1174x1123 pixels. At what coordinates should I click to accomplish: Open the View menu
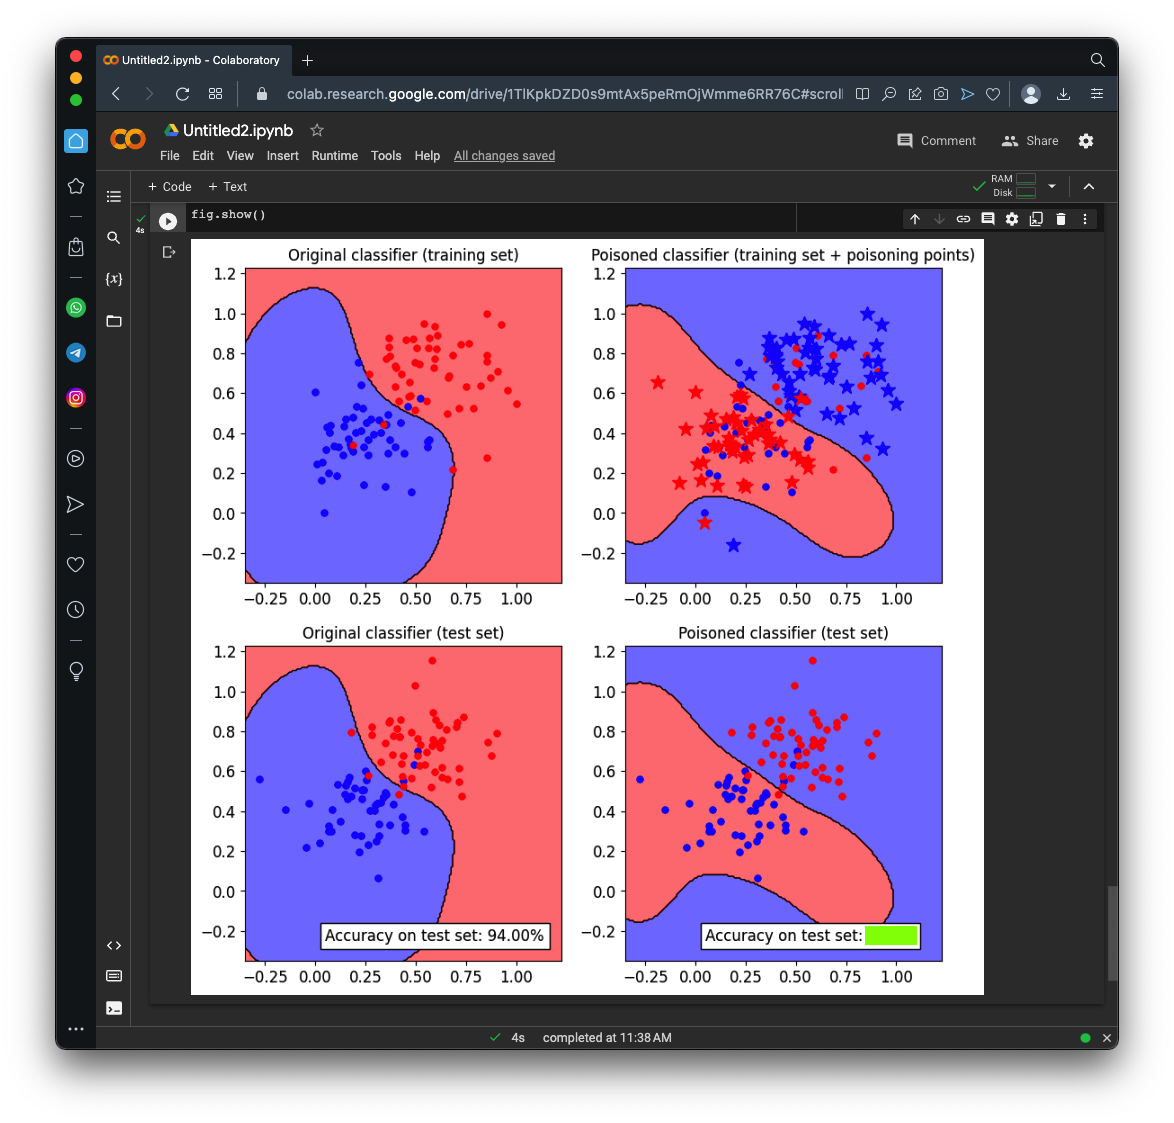[240, 156]
